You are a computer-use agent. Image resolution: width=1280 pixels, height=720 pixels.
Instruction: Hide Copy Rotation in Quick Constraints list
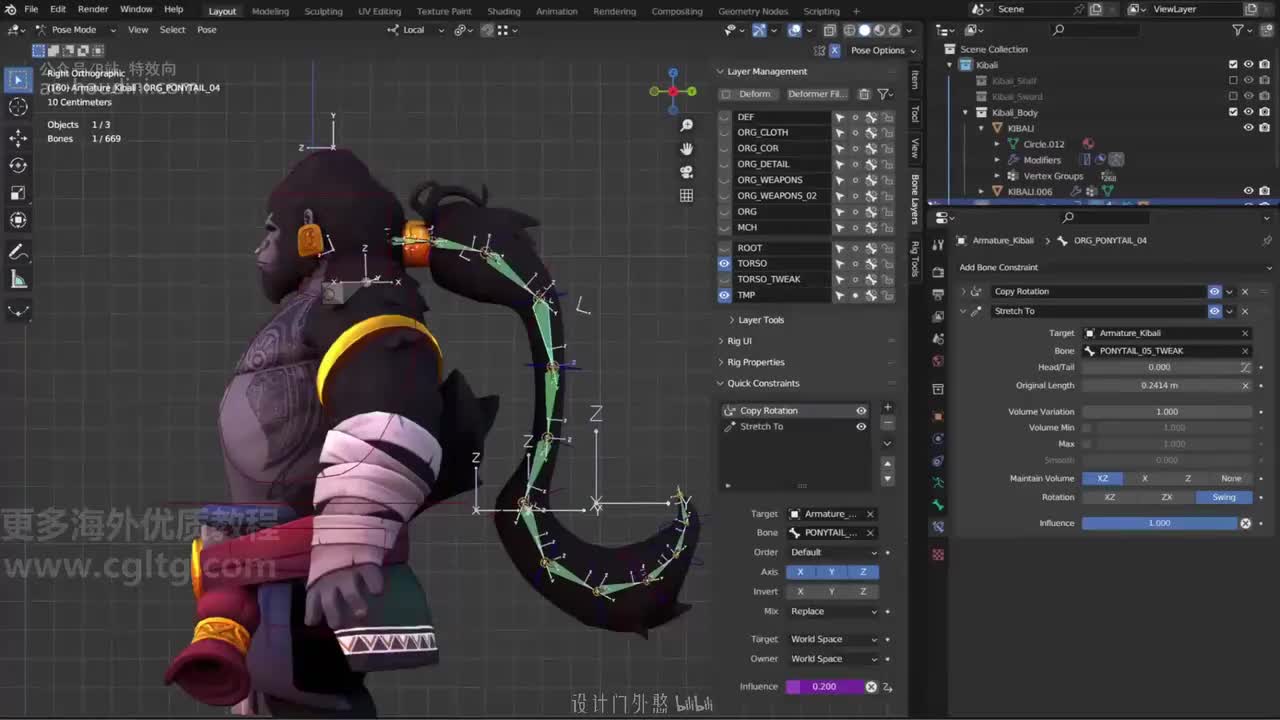pyautogui.click(x=861, y=411)
